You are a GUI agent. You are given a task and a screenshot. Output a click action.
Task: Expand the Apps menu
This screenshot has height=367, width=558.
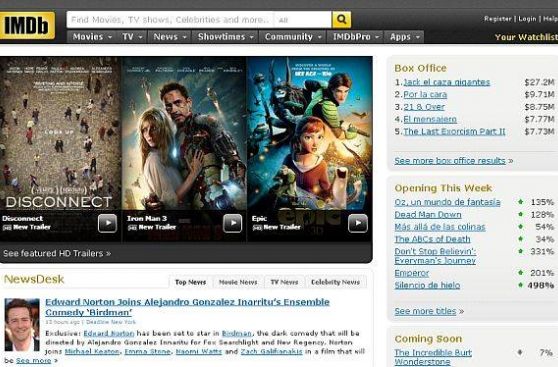[x=404, y=37]
